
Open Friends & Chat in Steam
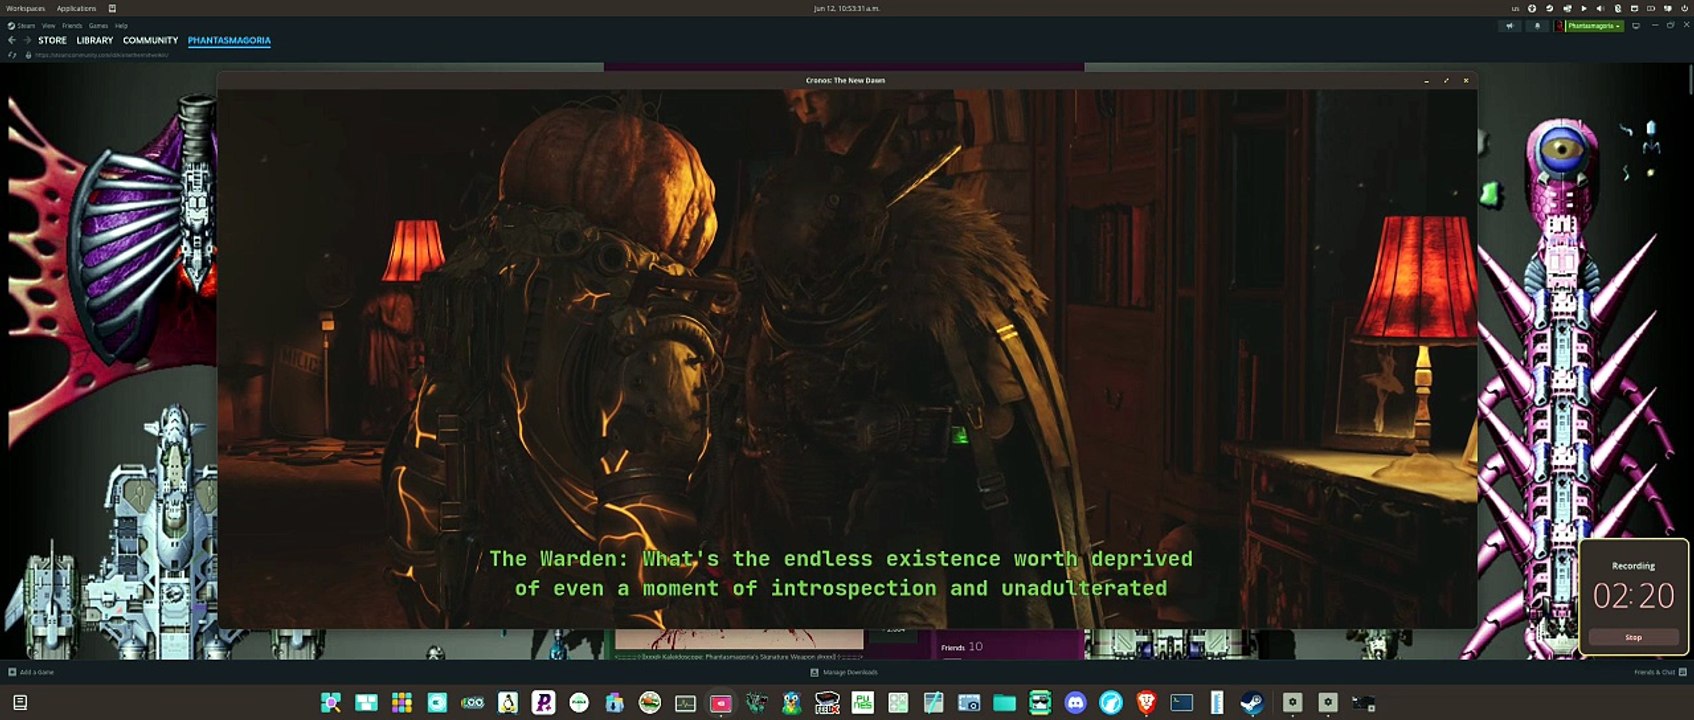(x=1660, y=672)
